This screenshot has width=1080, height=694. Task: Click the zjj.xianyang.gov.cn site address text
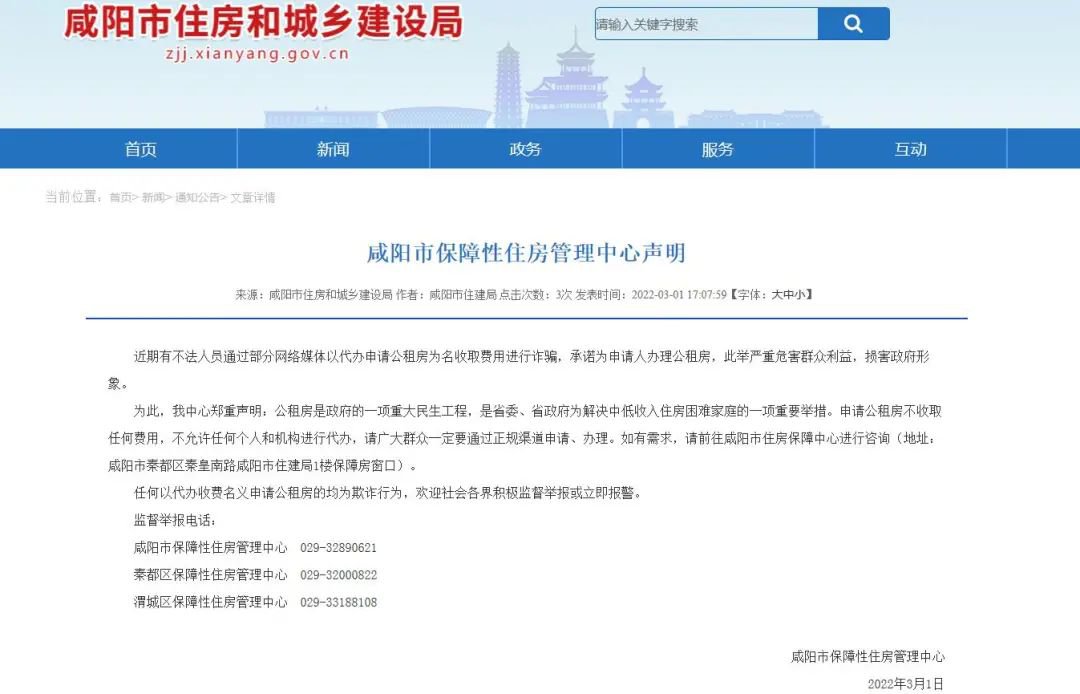(x=256, y=54)
